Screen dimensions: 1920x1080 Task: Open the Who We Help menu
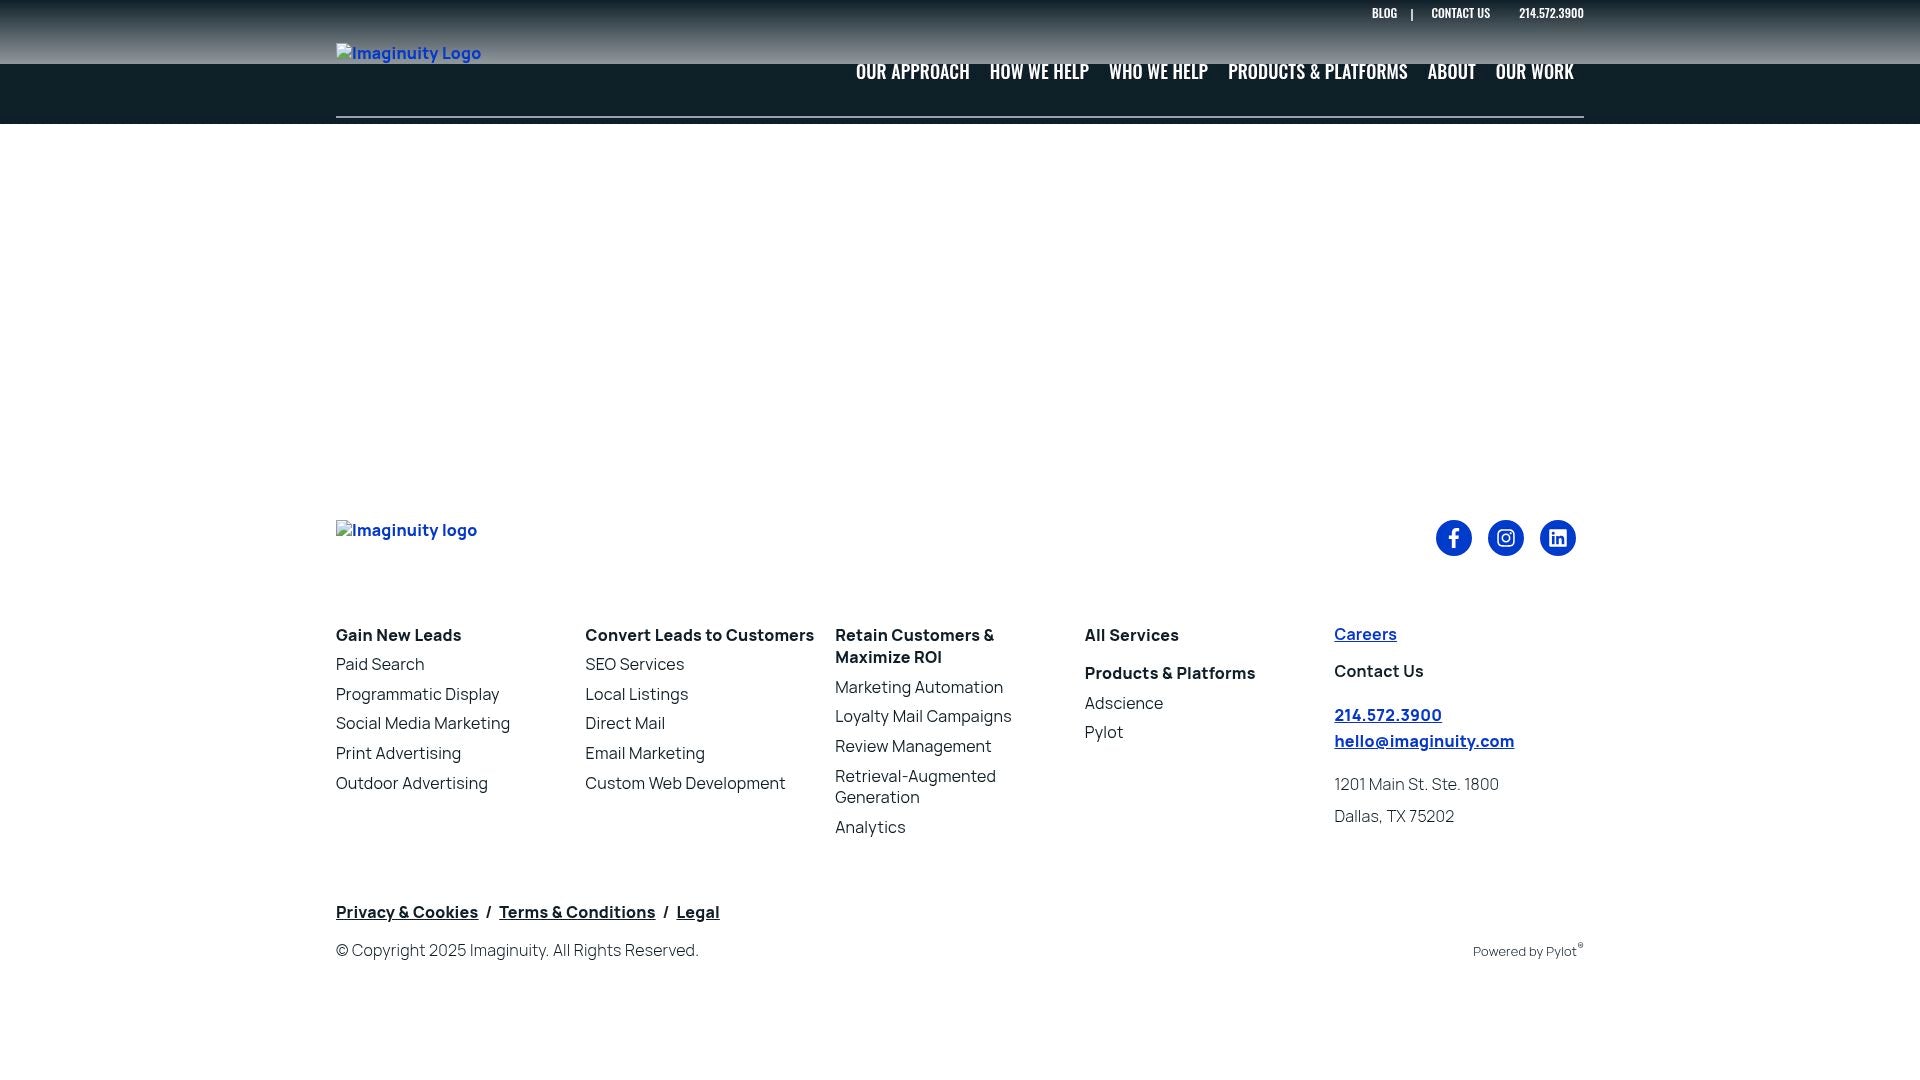click(x=1158, y=72)
